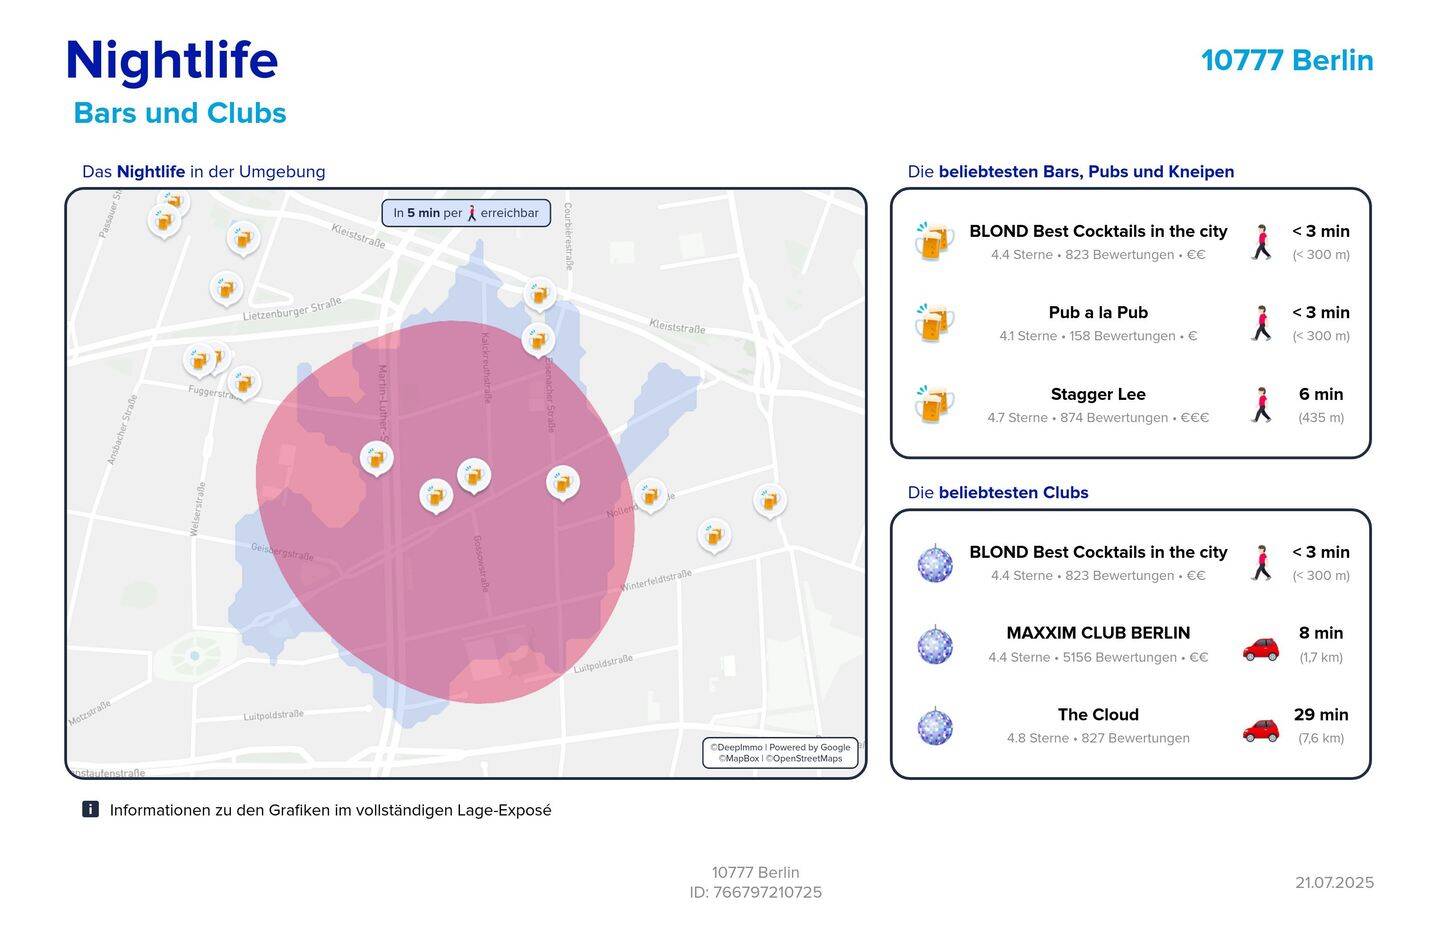Click the beer mug icon beside Stagger Lee
The width and height of the screenshot is (1440, 942).
934,405
